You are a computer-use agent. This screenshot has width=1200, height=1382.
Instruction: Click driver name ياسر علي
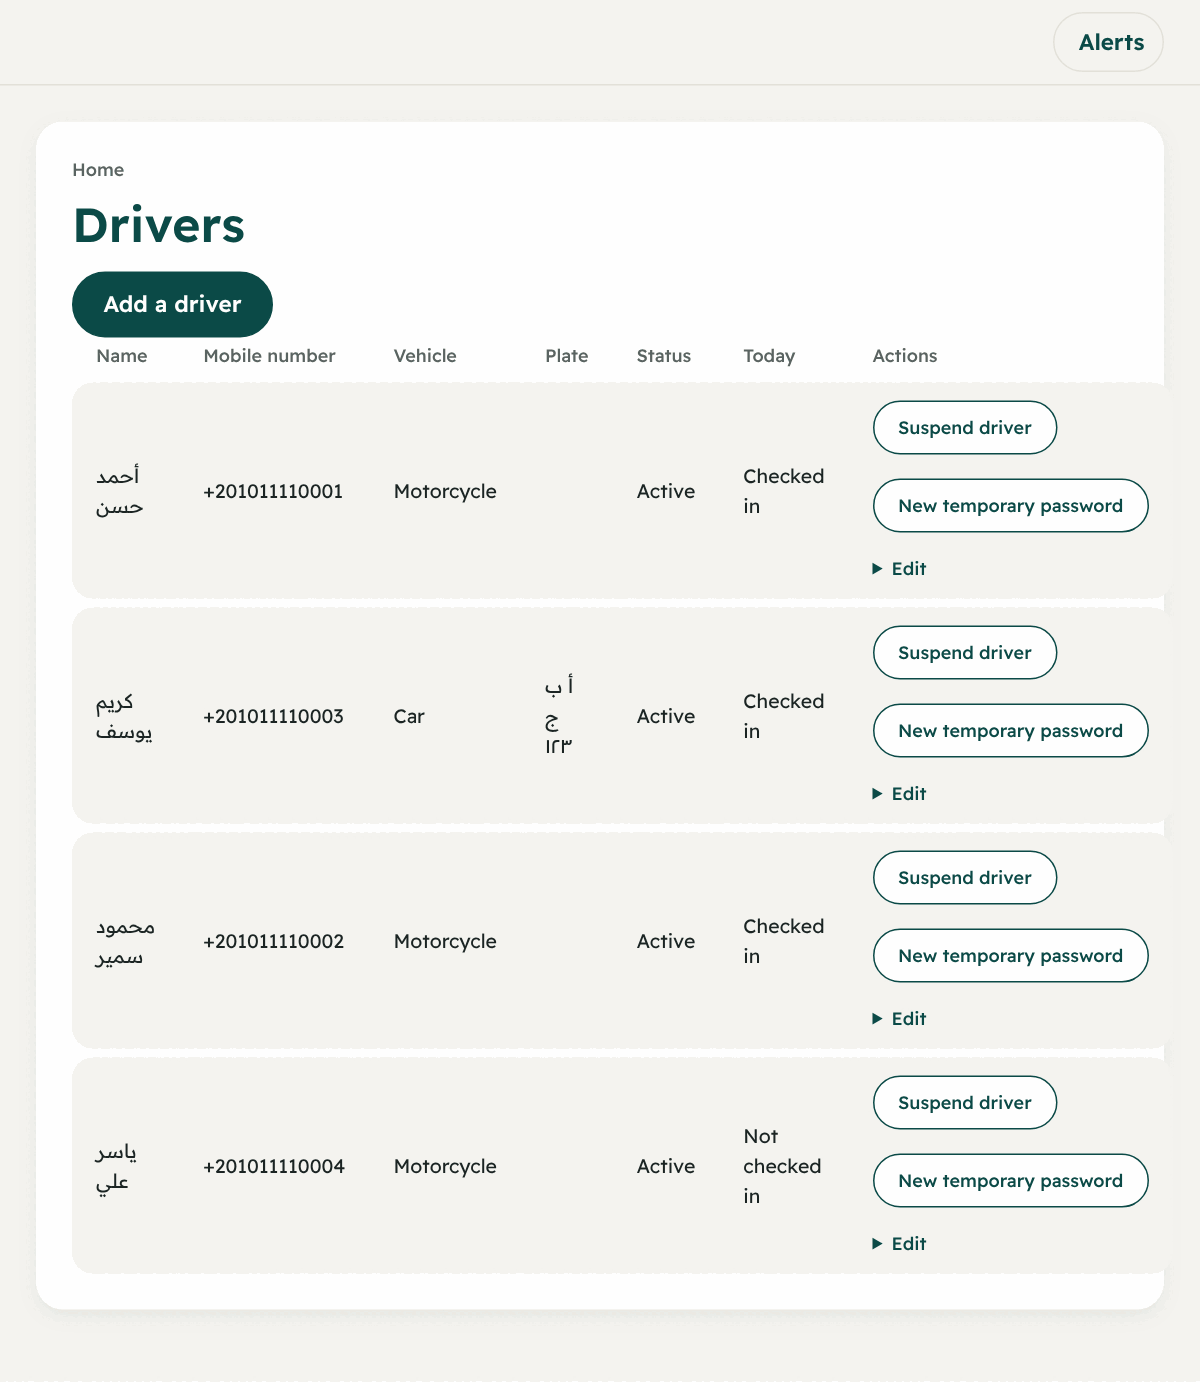tap(116, 1166)
